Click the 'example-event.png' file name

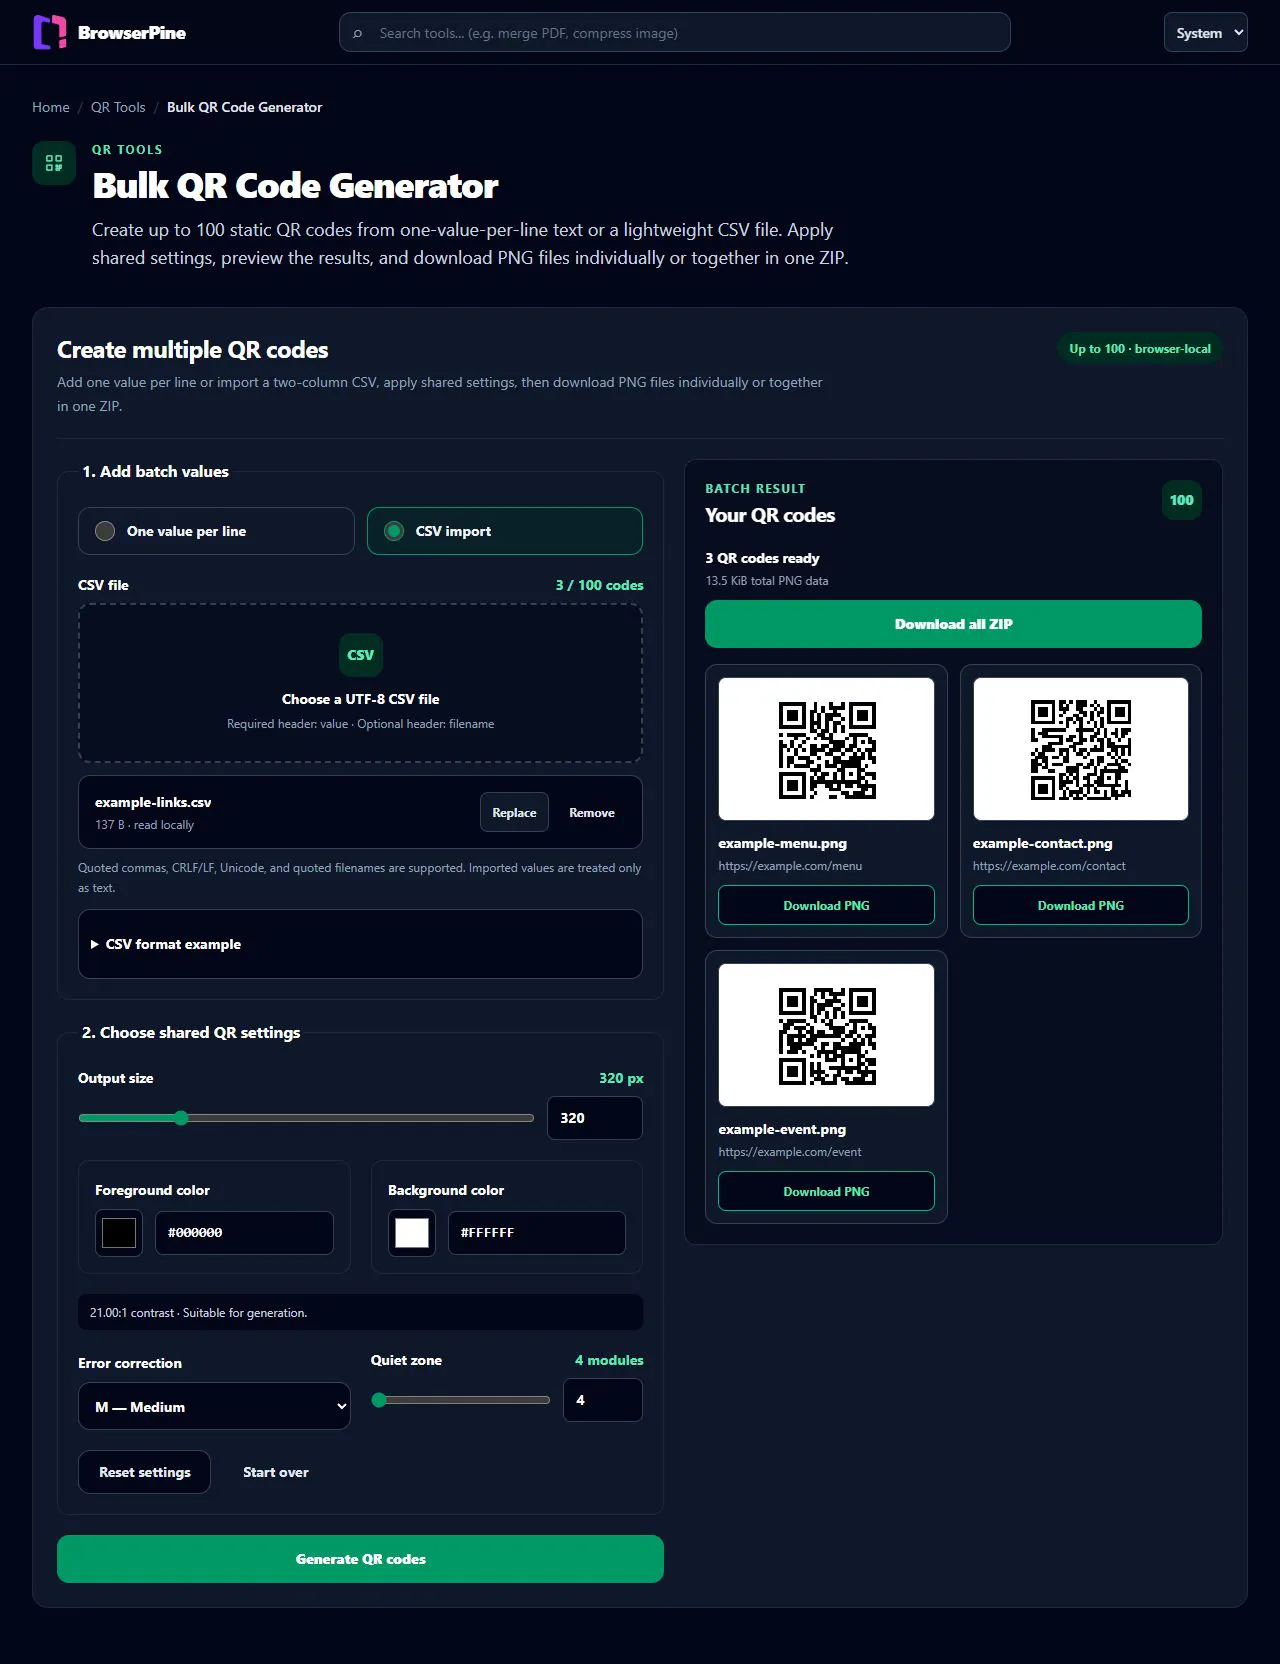click(782, 1129)
